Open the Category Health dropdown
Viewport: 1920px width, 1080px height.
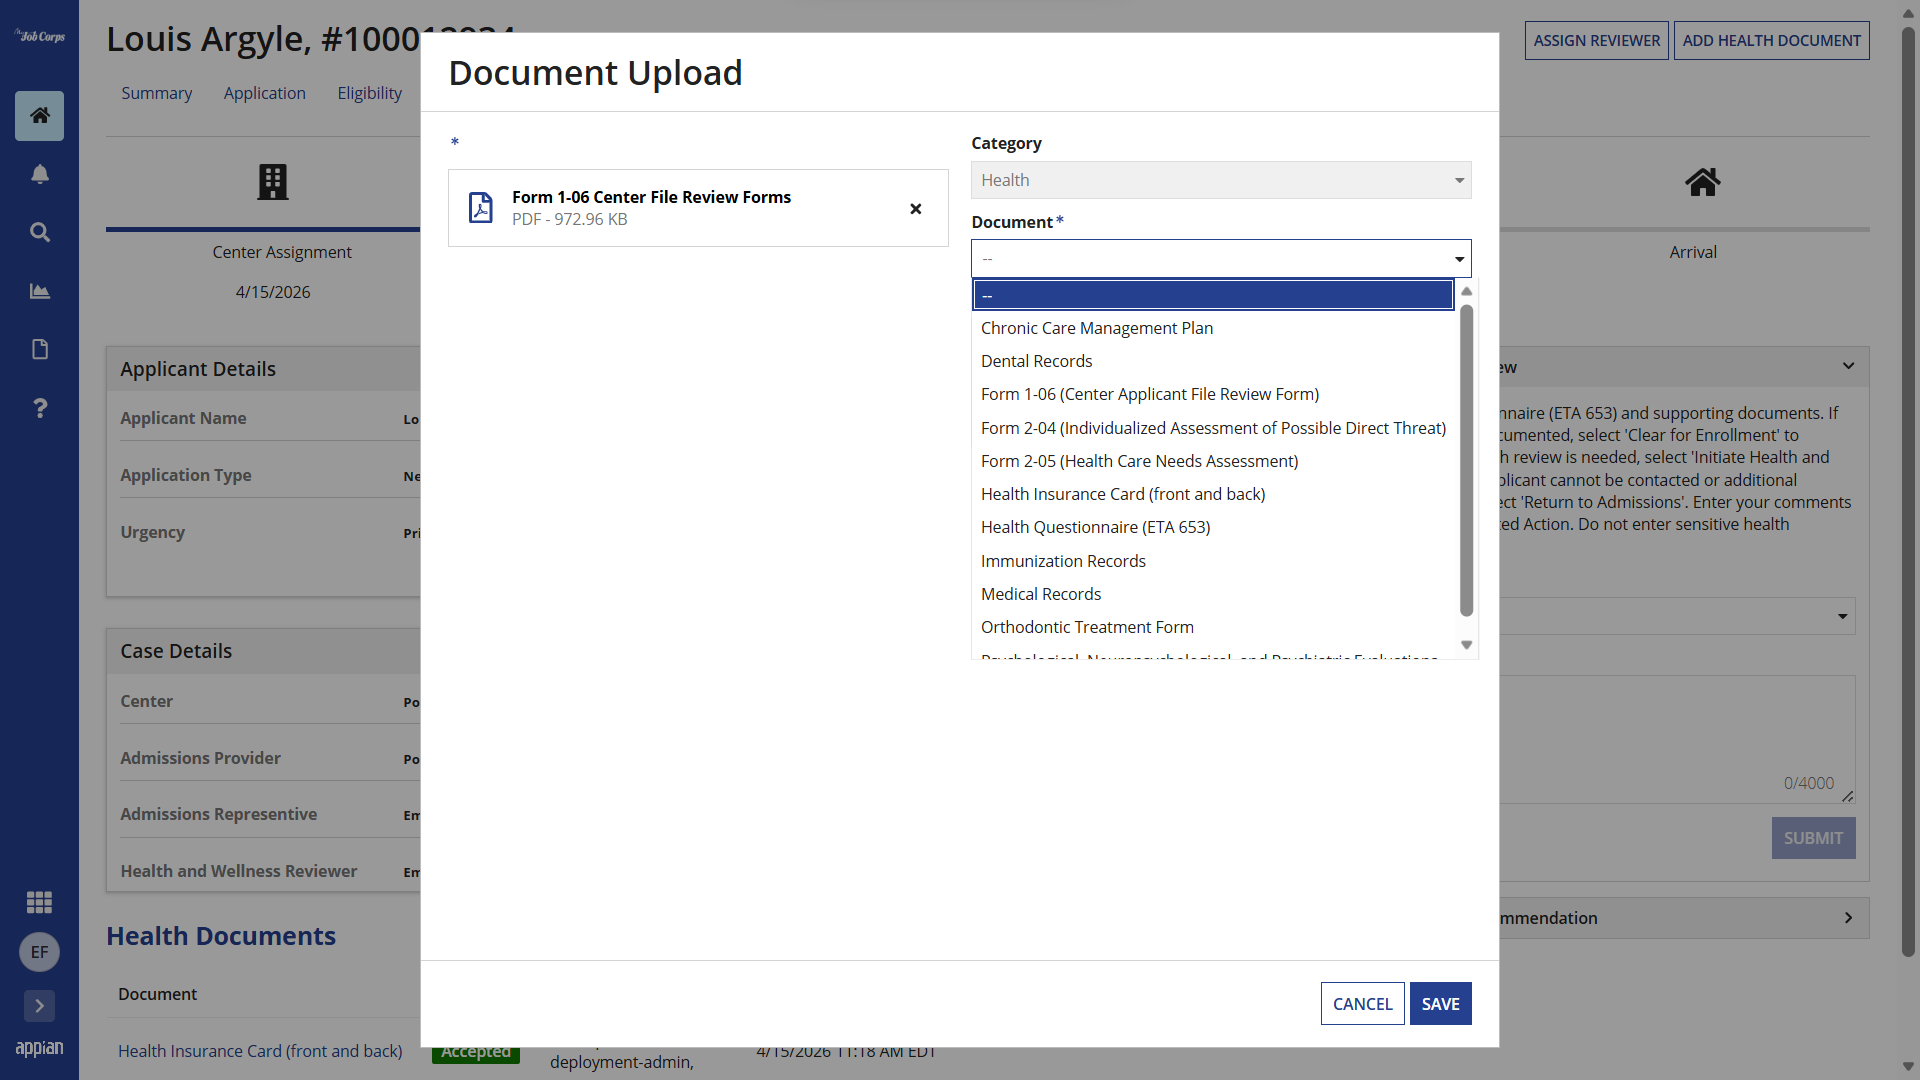click(1221, 180)
